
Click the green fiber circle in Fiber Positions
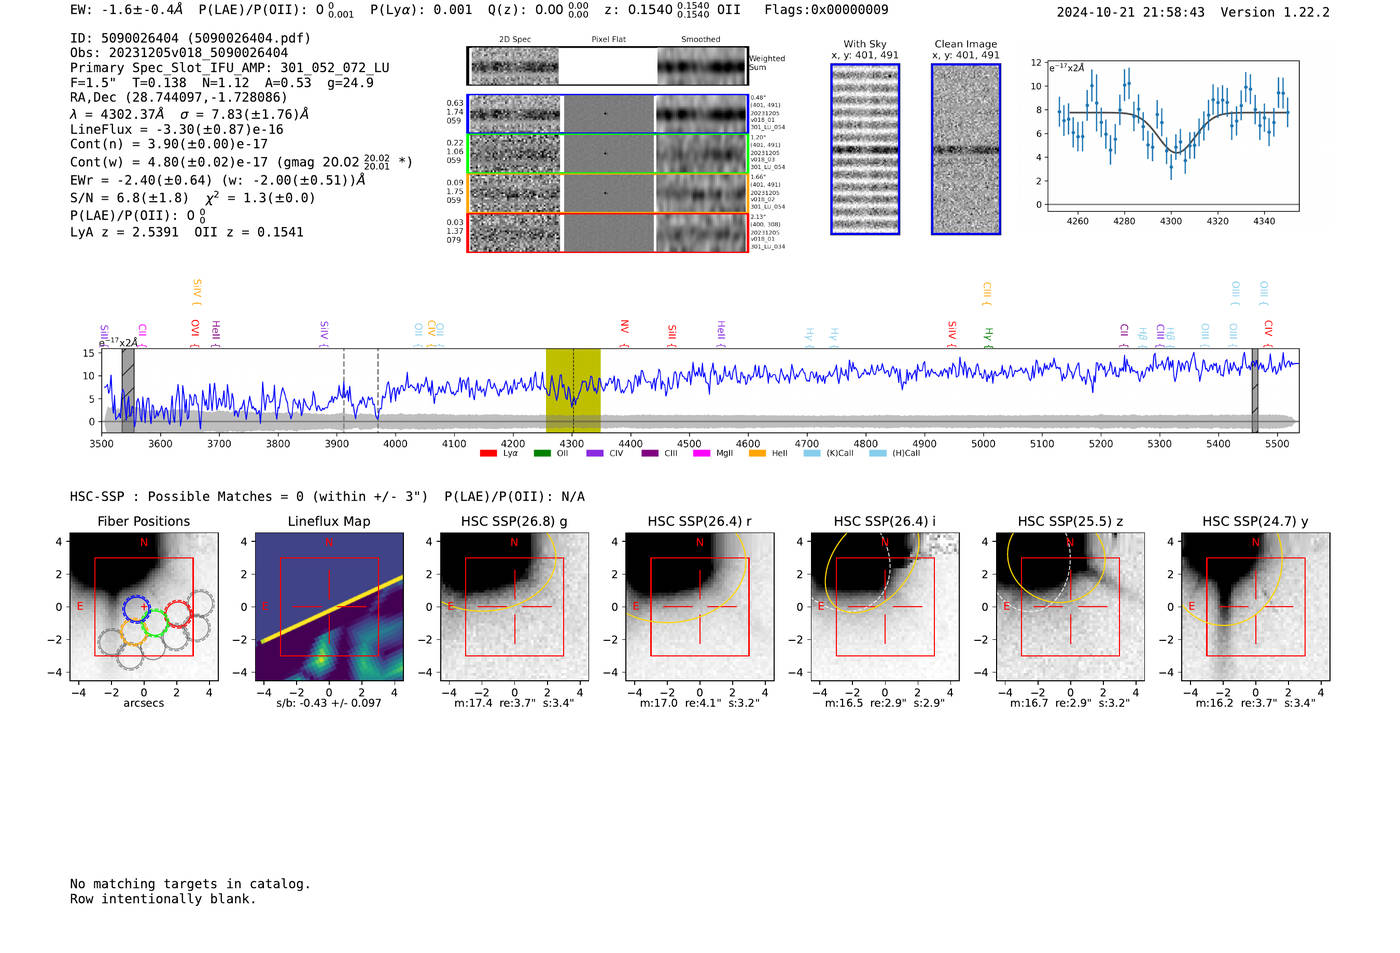[x=154, y=623]
